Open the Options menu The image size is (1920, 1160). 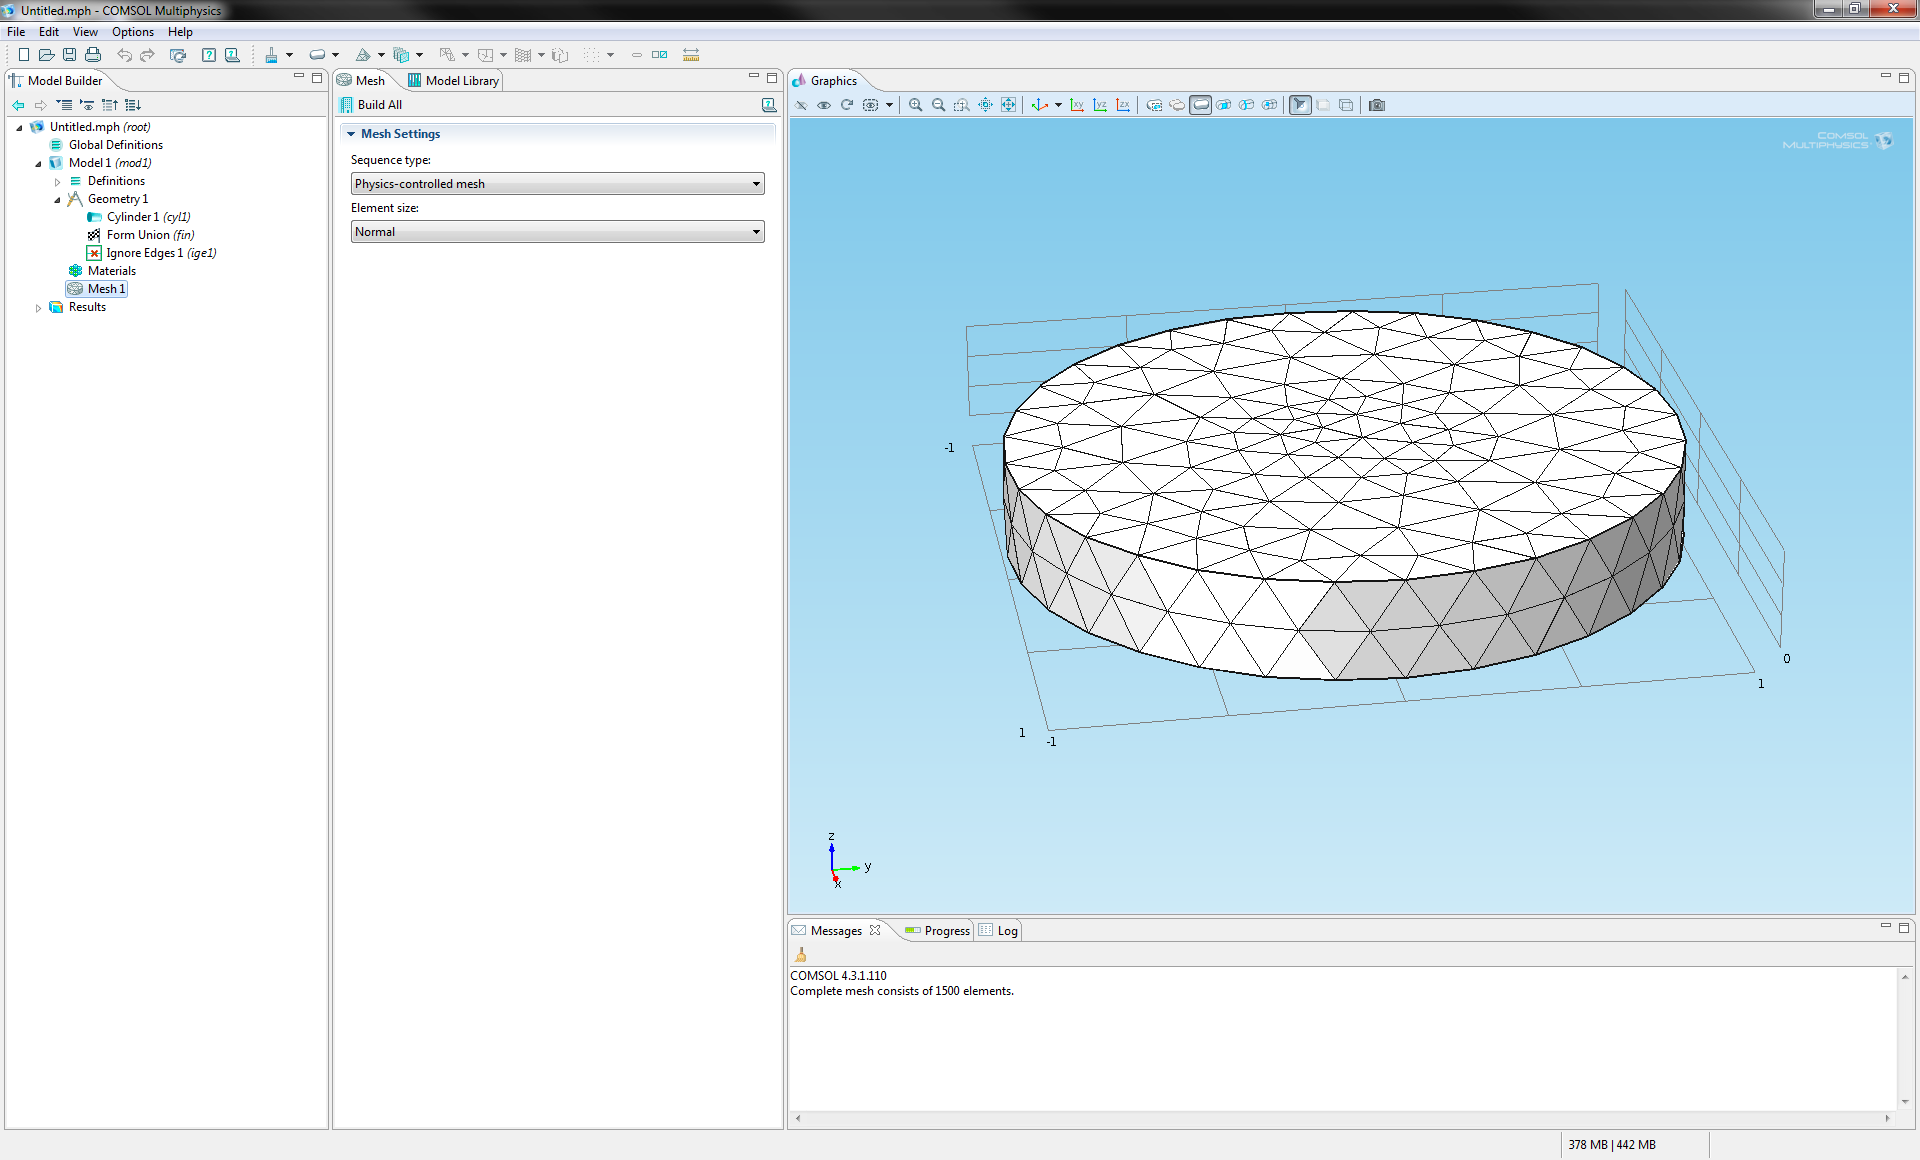click(x=132, y=32)
